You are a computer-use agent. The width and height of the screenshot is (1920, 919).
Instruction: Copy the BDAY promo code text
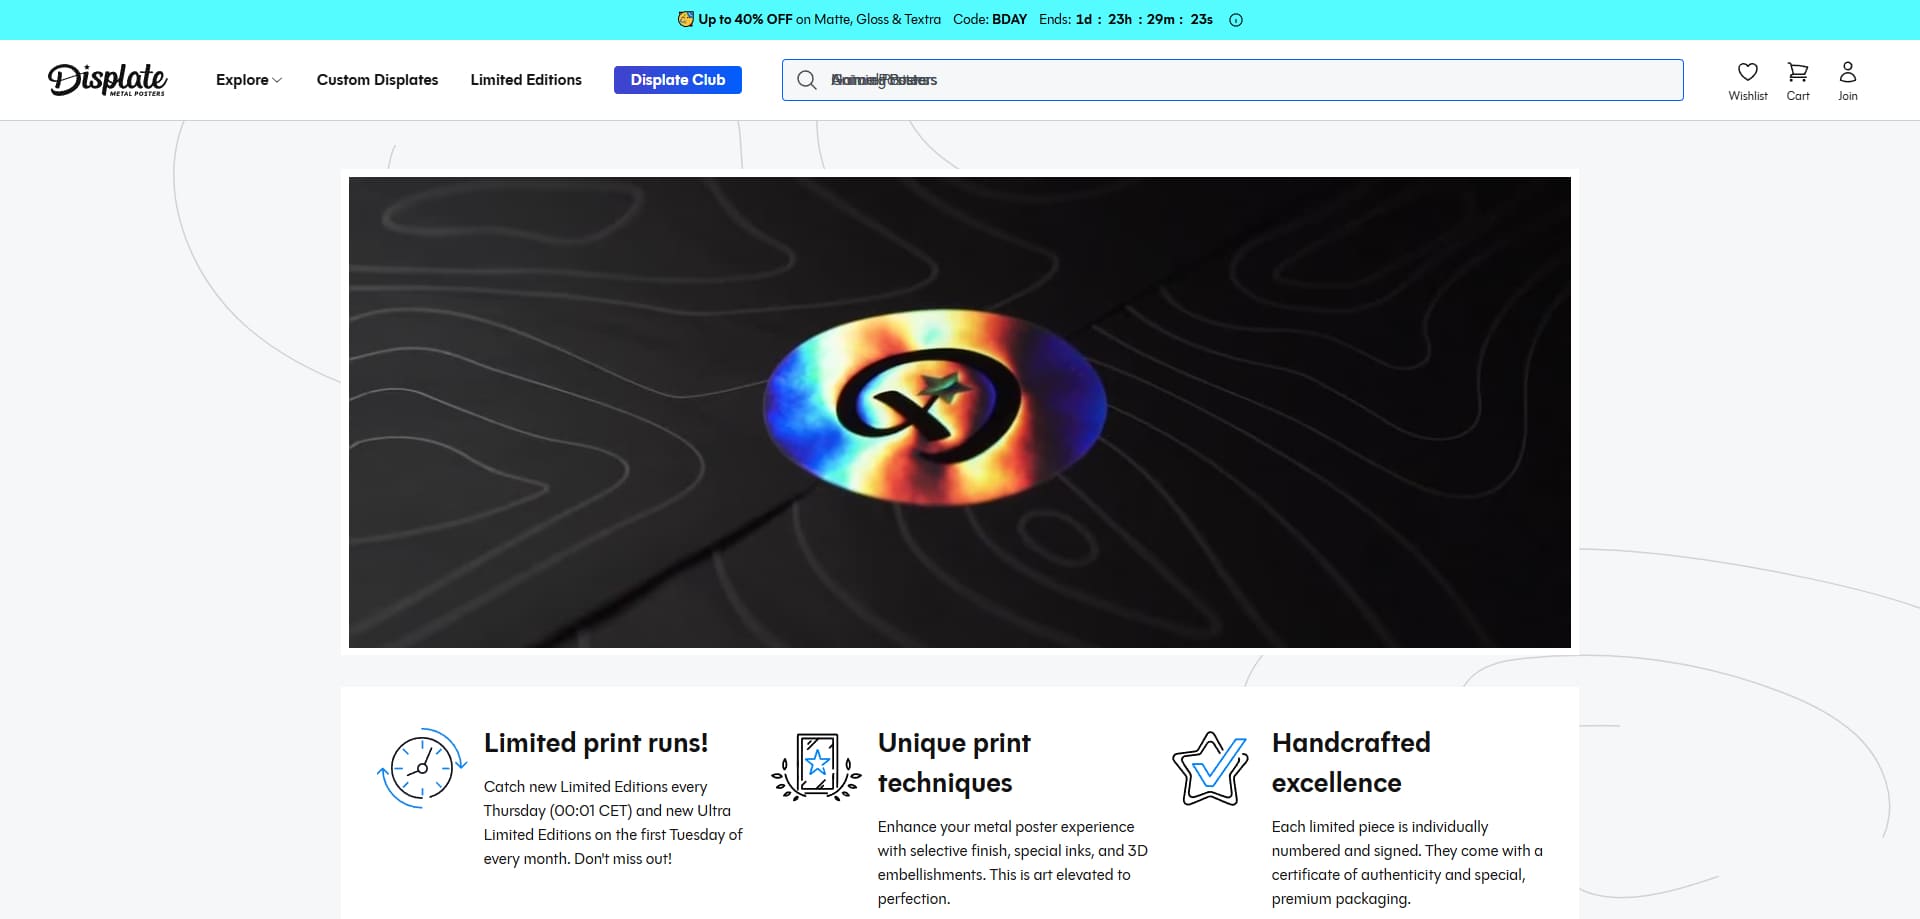coord(1009,19)
